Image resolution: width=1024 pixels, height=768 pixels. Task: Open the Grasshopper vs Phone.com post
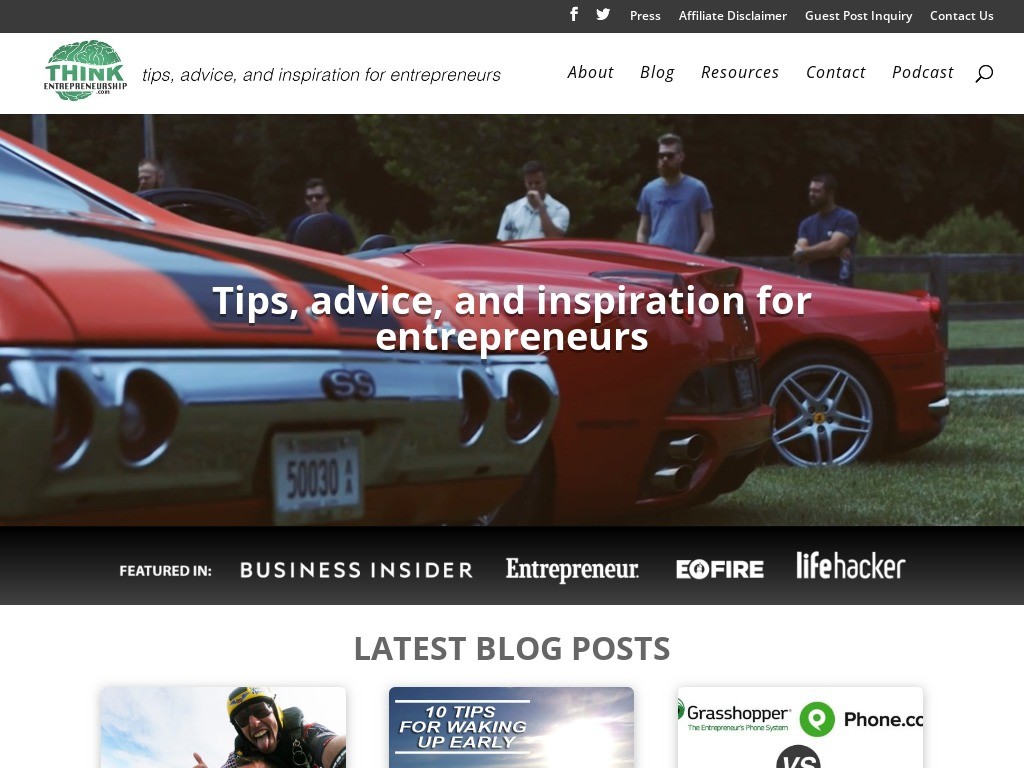point(800,727)
